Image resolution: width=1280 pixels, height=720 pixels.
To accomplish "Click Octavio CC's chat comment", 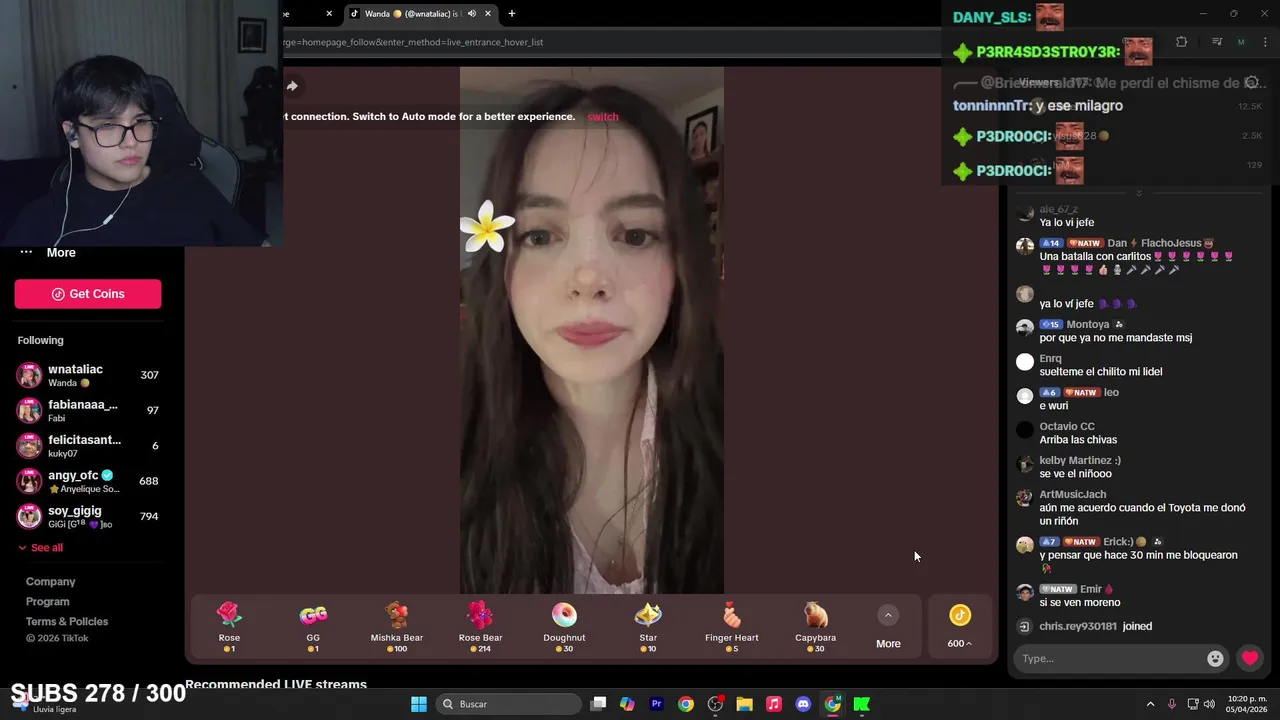I will (x=1078, y=440).
